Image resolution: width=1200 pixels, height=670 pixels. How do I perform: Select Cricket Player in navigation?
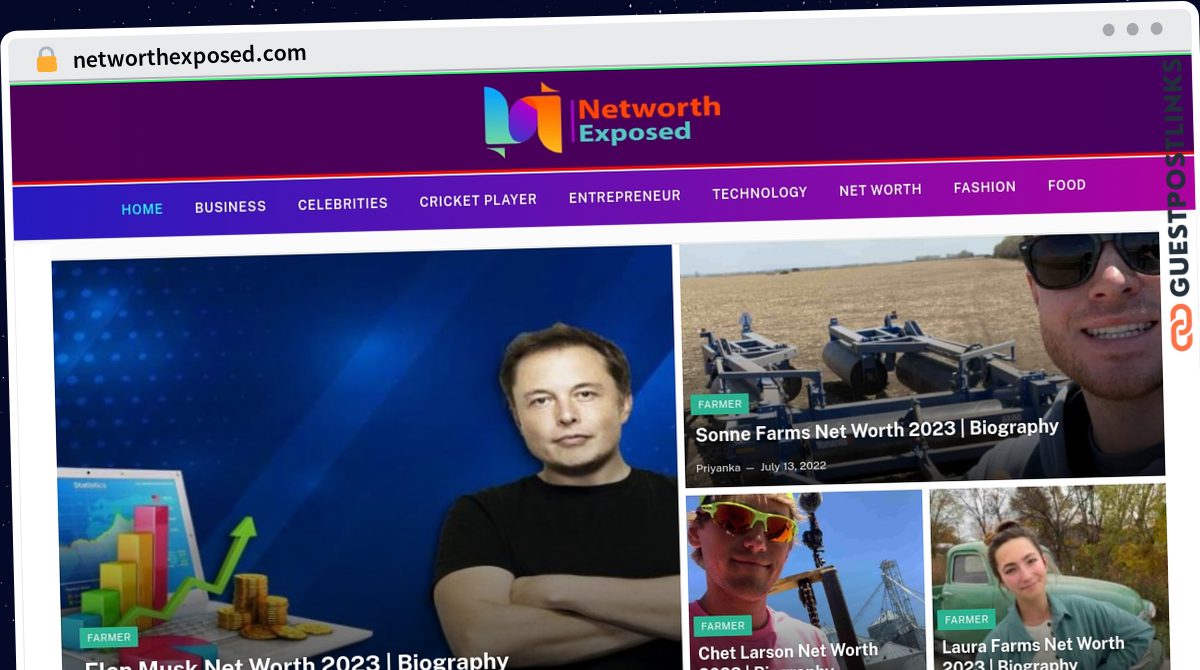pyautogui.click(x=478, y=200)
